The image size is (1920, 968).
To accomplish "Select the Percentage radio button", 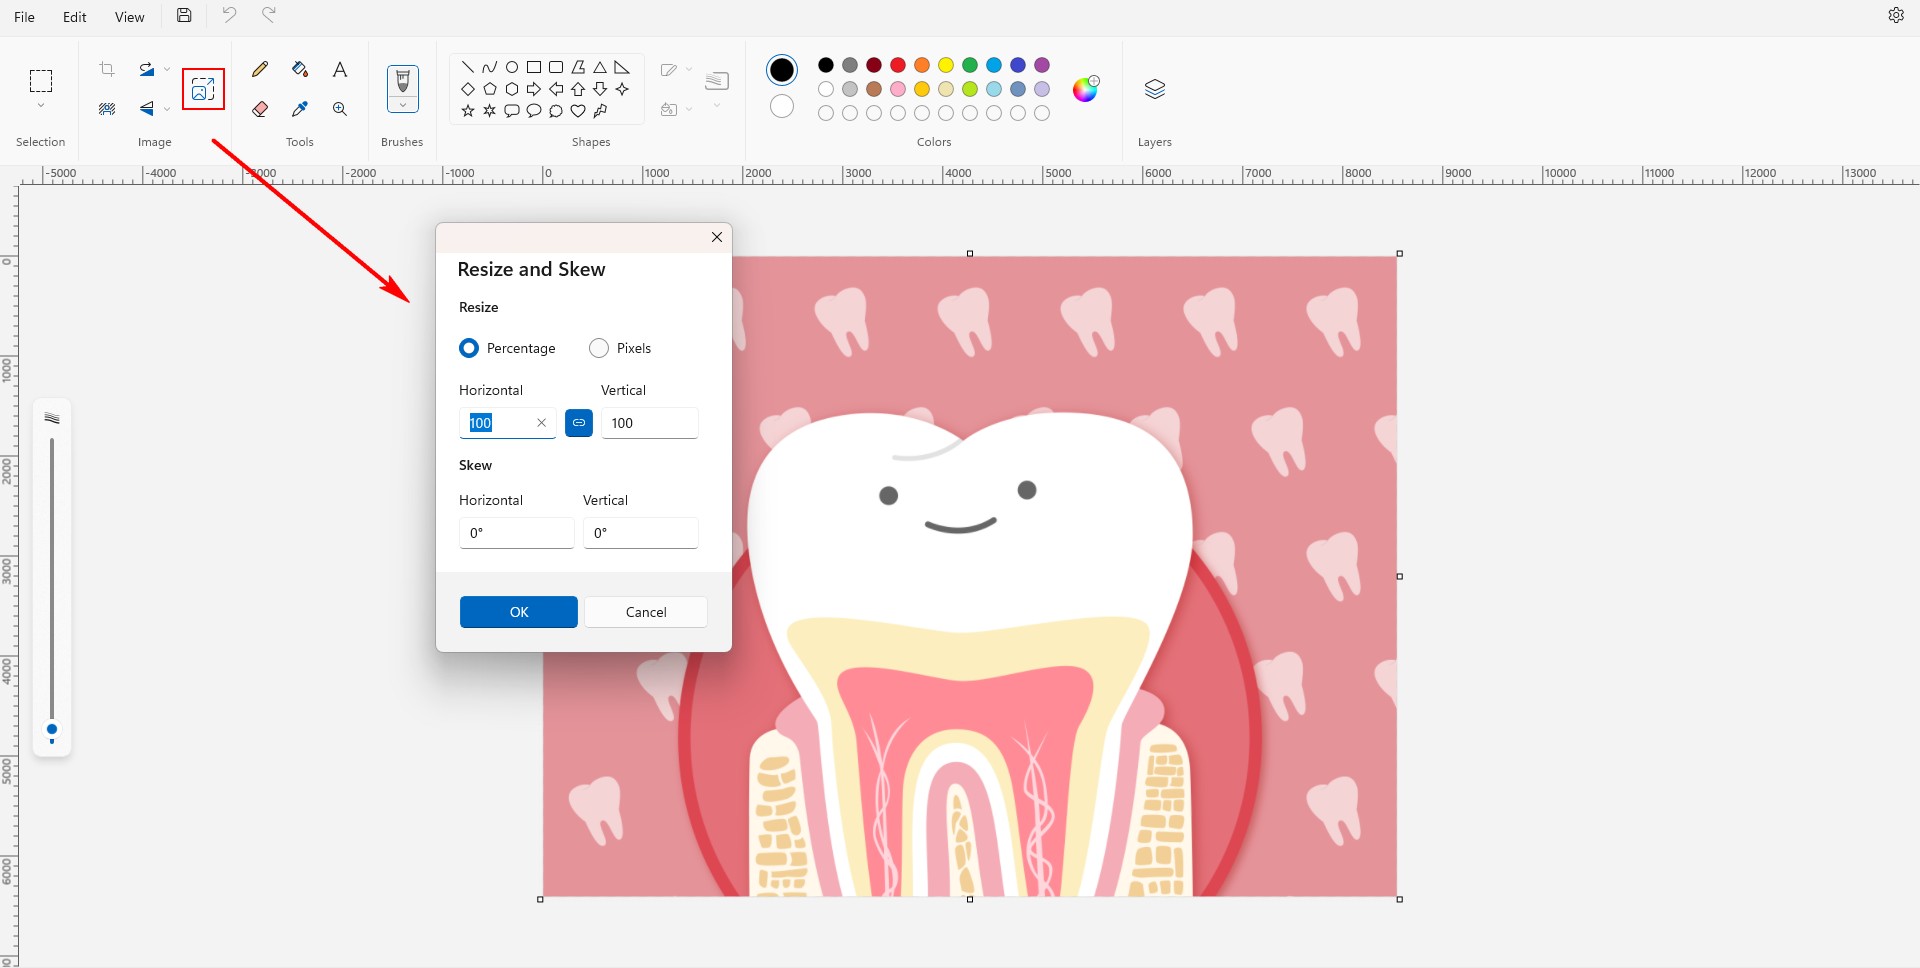I will [x=469, y=348].
